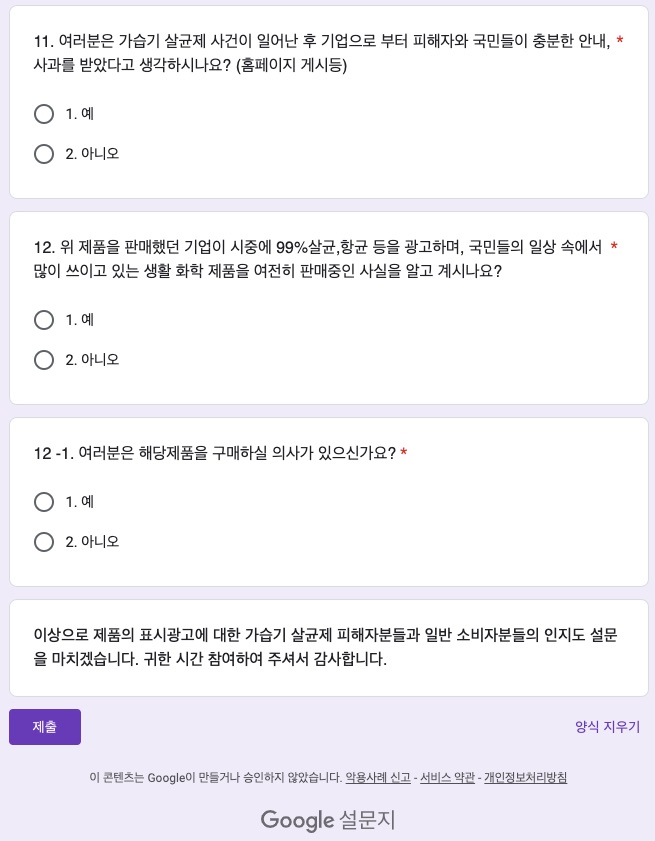Mark '1. 예' radio for question 12-1

[x=44, y=502]
